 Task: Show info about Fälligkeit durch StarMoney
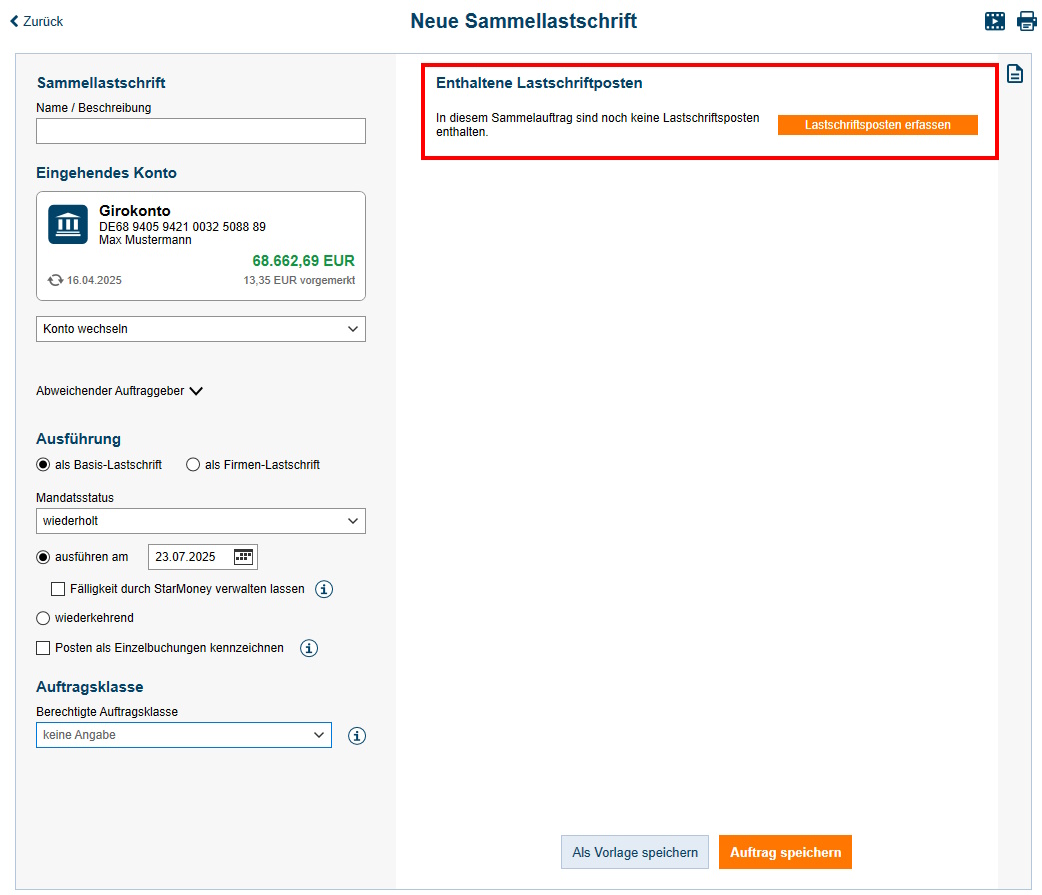tap(324, 589)
